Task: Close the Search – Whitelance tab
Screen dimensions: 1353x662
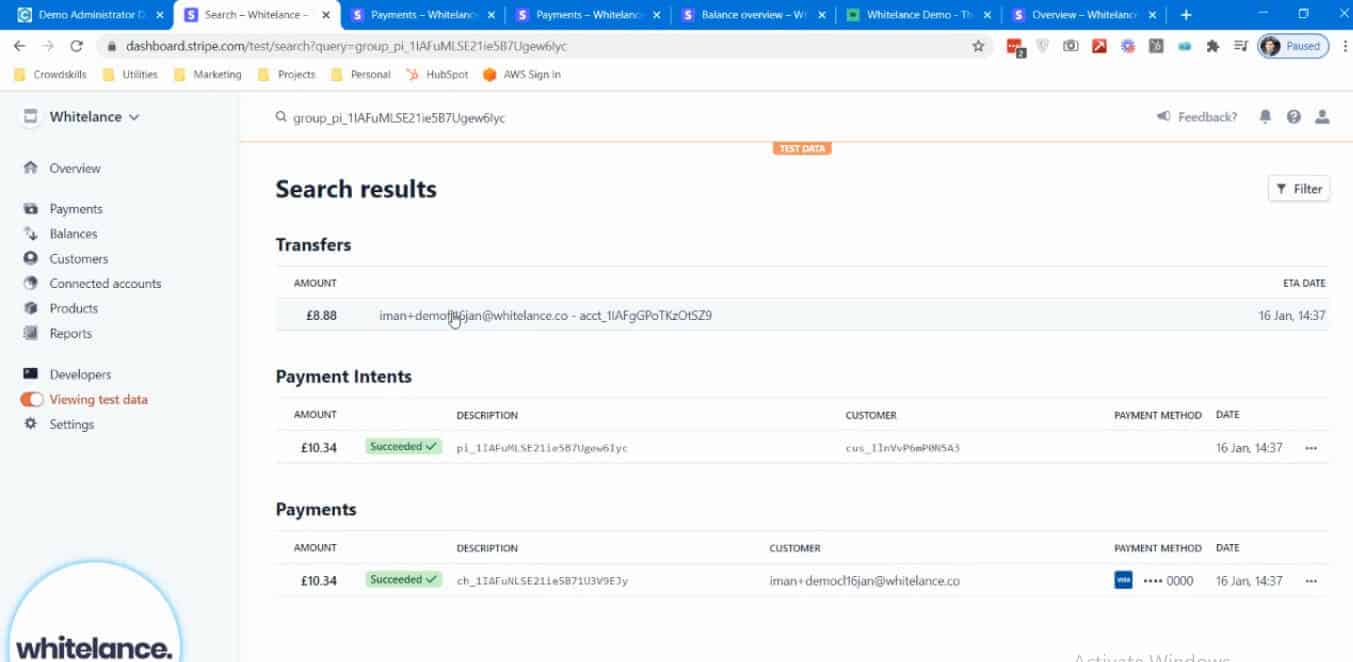Action: coord(326,15)
